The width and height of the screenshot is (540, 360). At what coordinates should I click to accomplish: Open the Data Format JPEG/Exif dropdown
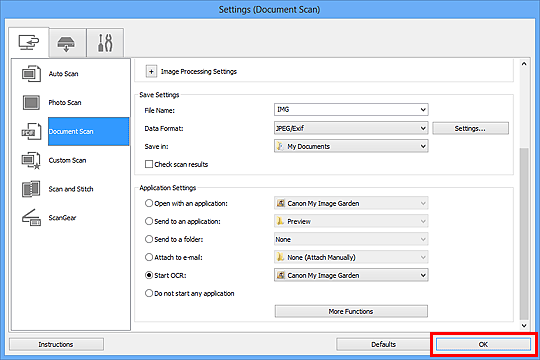pyautogui.click(x=351, y=128)
